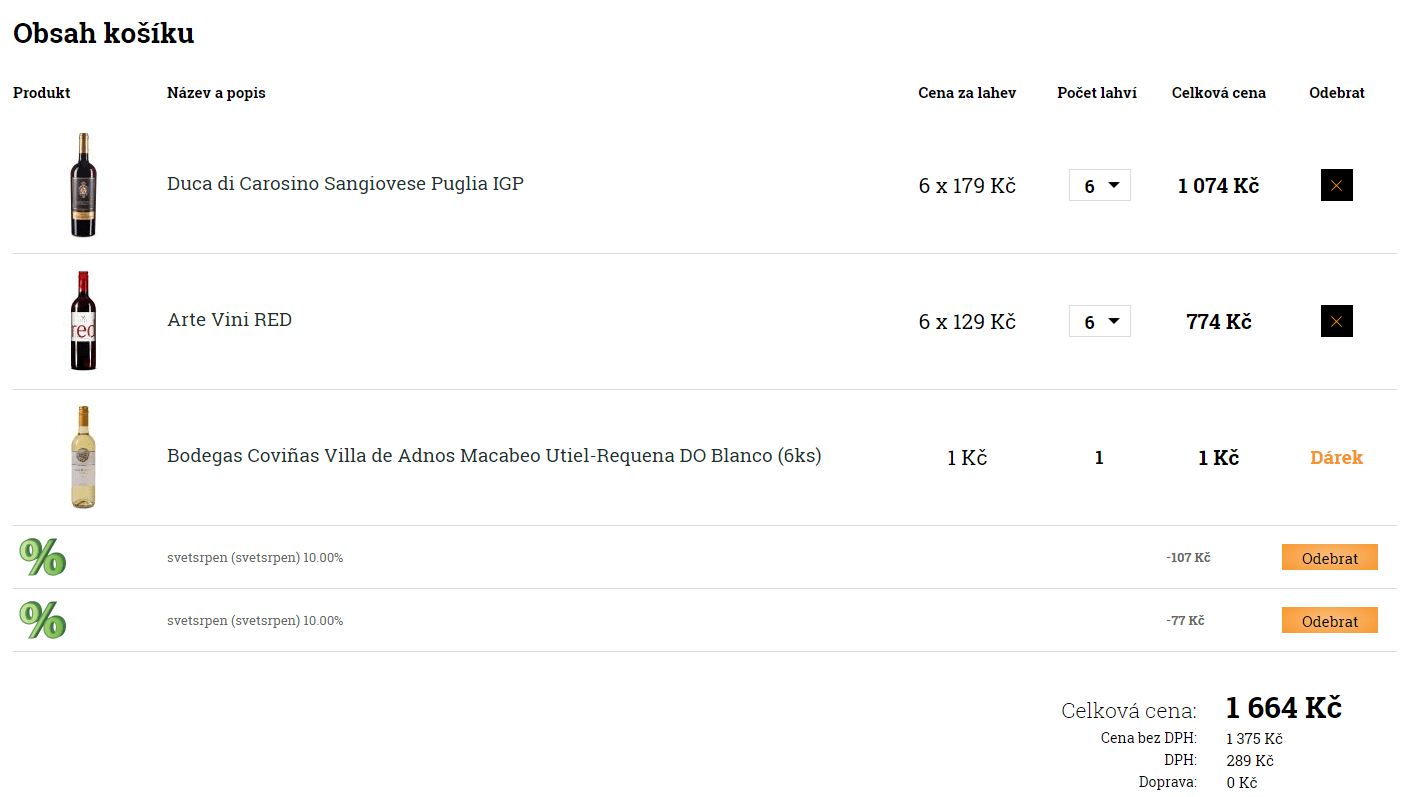The width and height of the screenshot is (1411, 797).
Task: Click Odebrat button for the -107 Kč discount
Action: click(1330, 557)
